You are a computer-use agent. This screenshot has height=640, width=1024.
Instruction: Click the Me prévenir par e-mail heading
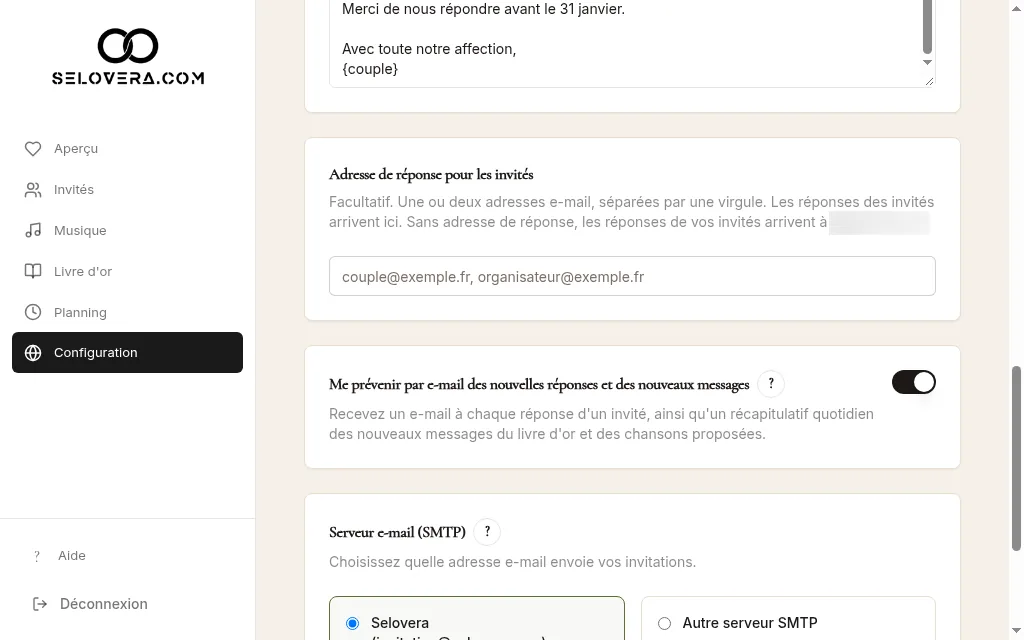click(539, 385)
